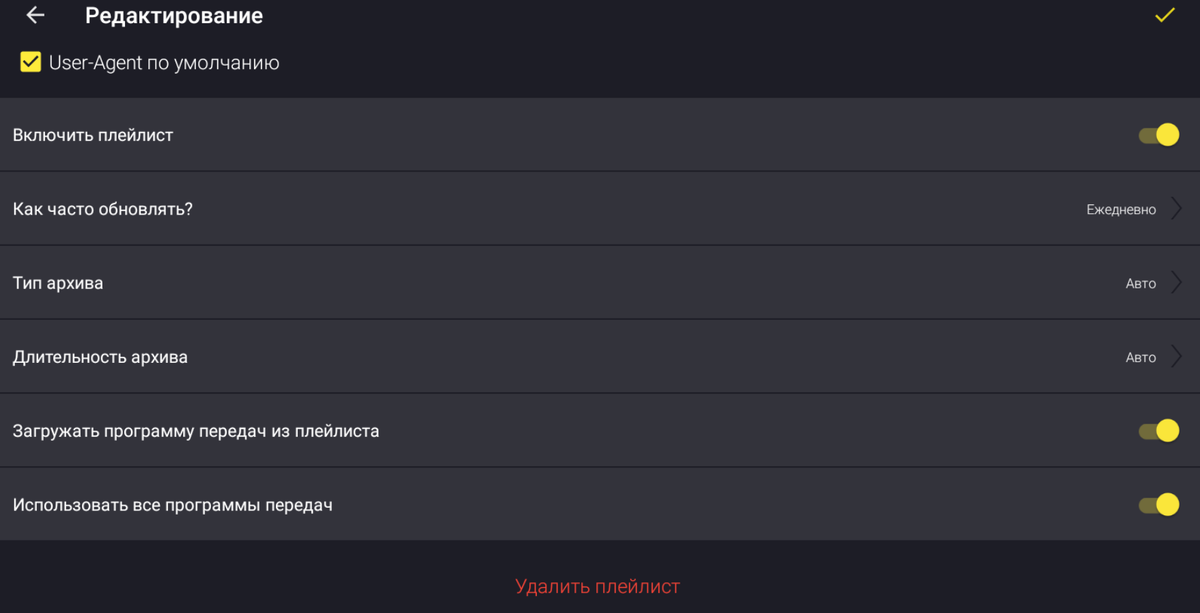Turn off the use all TV guides switch
The image size is (1200, 613).
tap(1159, 505)
